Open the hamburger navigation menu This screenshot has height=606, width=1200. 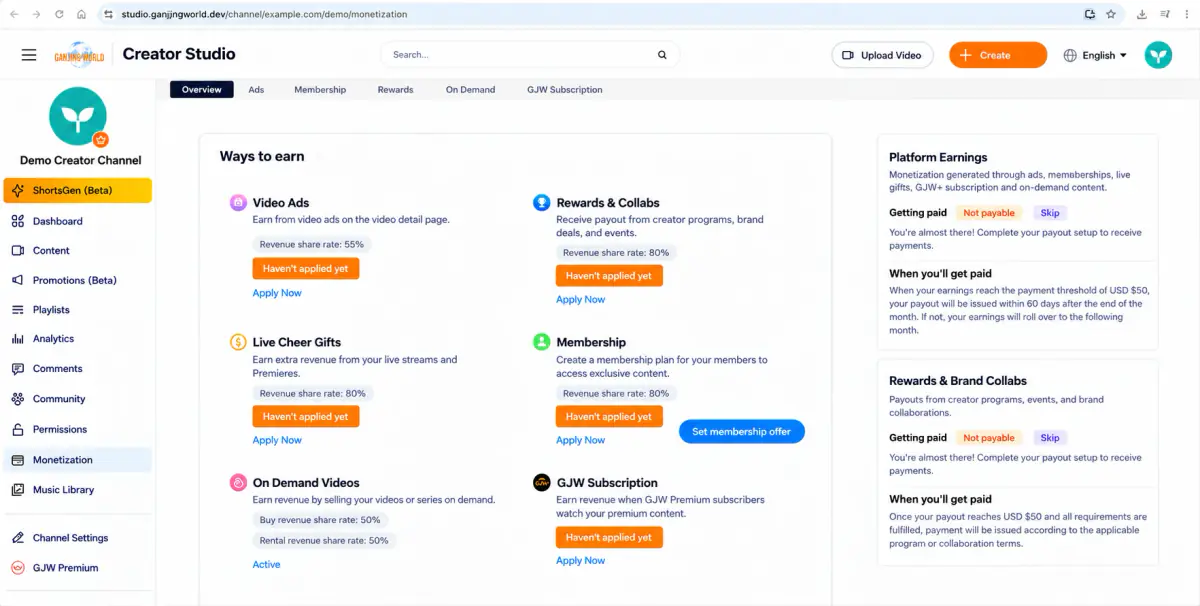point(29,55)
